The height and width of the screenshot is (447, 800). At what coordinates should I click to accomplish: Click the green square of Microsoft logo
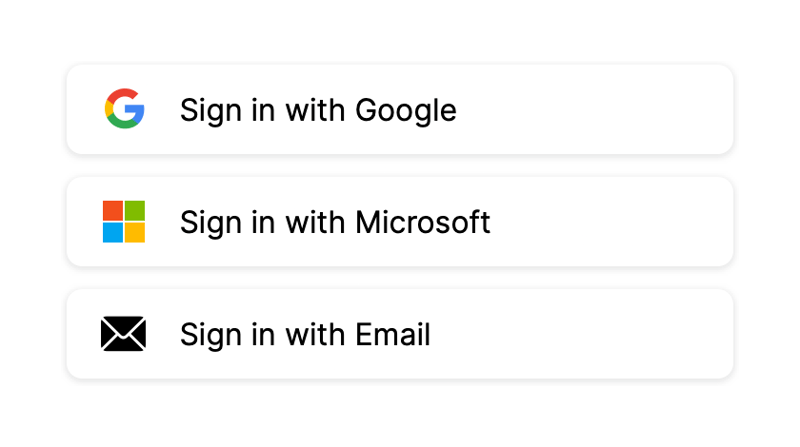(135, 210)
